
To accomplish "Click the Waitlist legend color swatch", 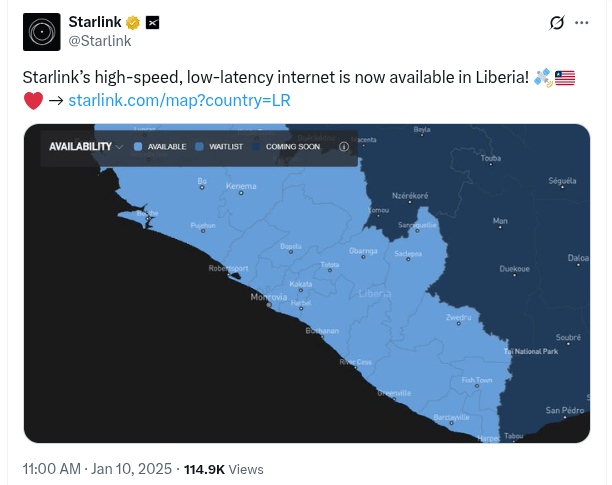I will coord(200,147).
